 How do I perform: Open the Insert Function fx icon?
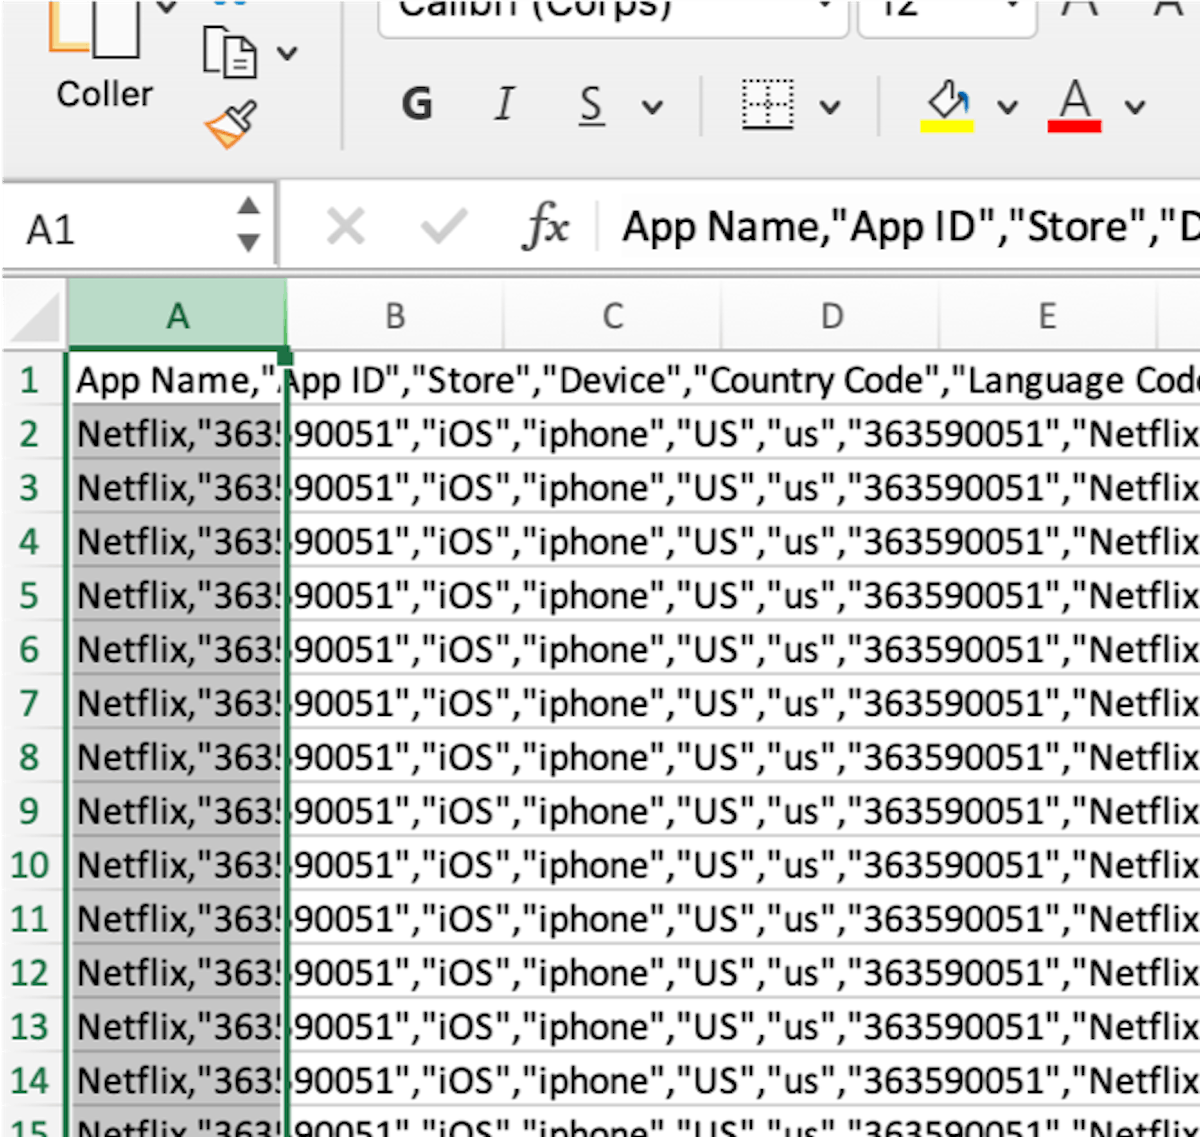(x=546, y=226)
